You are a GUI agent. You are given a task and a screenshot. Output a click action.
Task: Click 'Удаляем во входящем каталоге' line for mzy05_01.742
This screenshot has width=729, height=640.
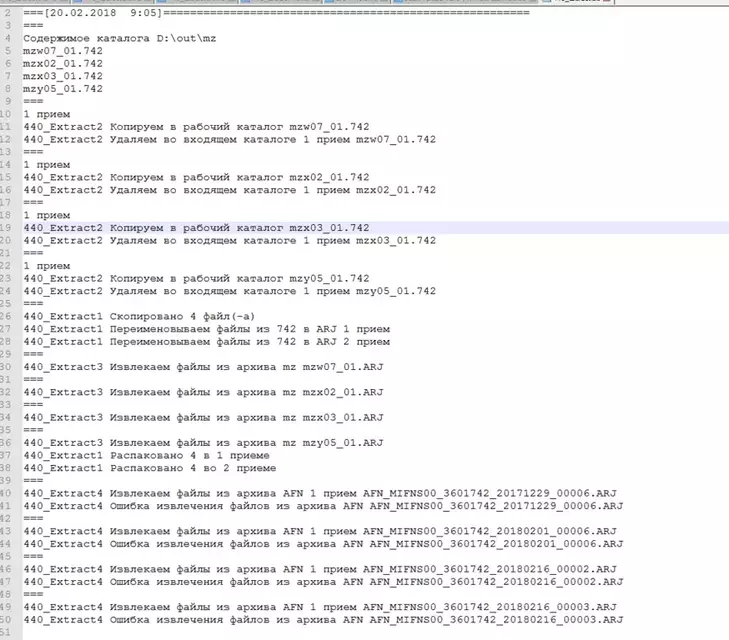pyautogui.click(x=230, y=291)
